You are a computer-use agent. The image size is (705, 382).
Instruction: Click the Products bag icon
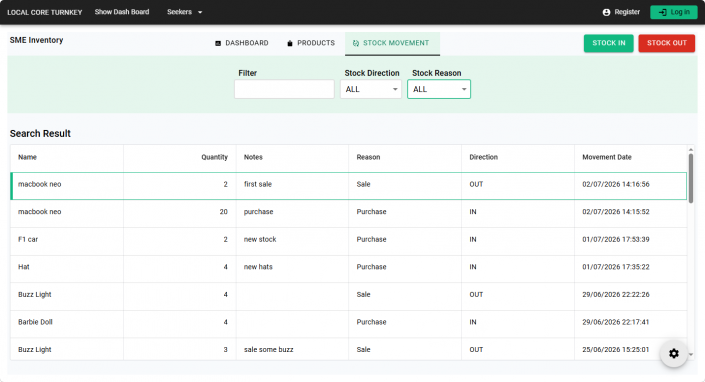[x=290, y=43]
